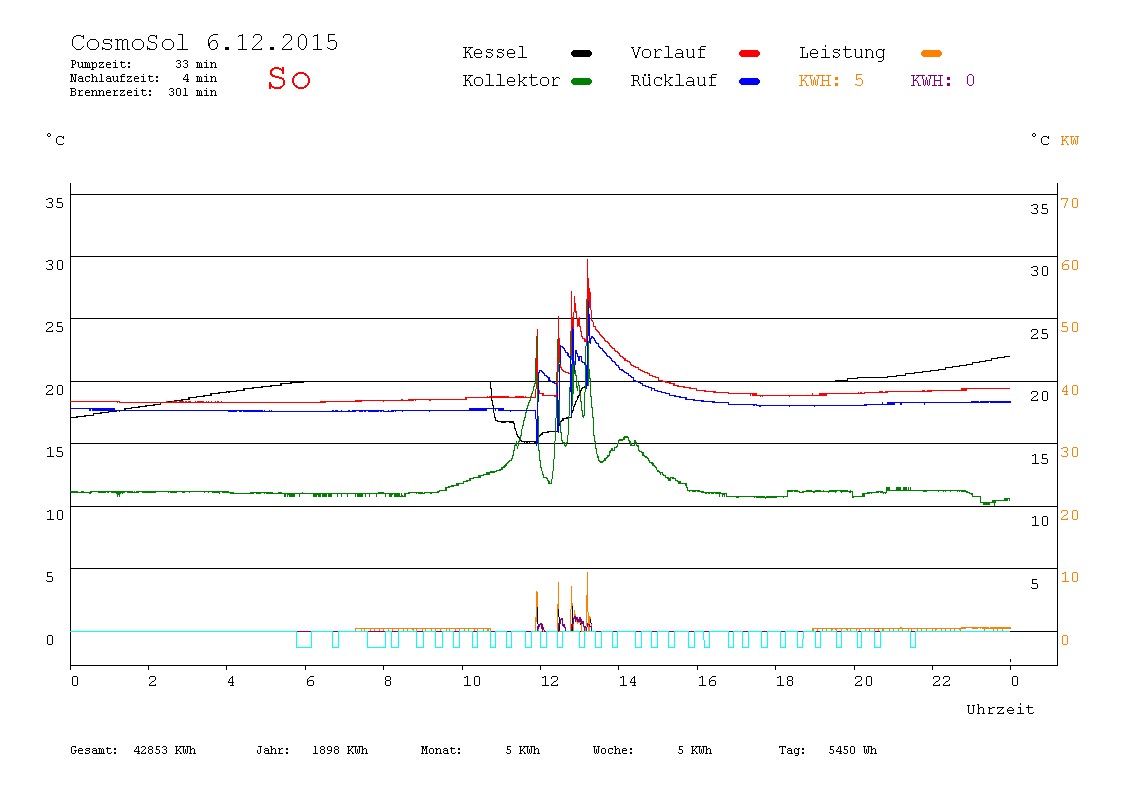Click the Kessel legend label

[x=494, y=53]
